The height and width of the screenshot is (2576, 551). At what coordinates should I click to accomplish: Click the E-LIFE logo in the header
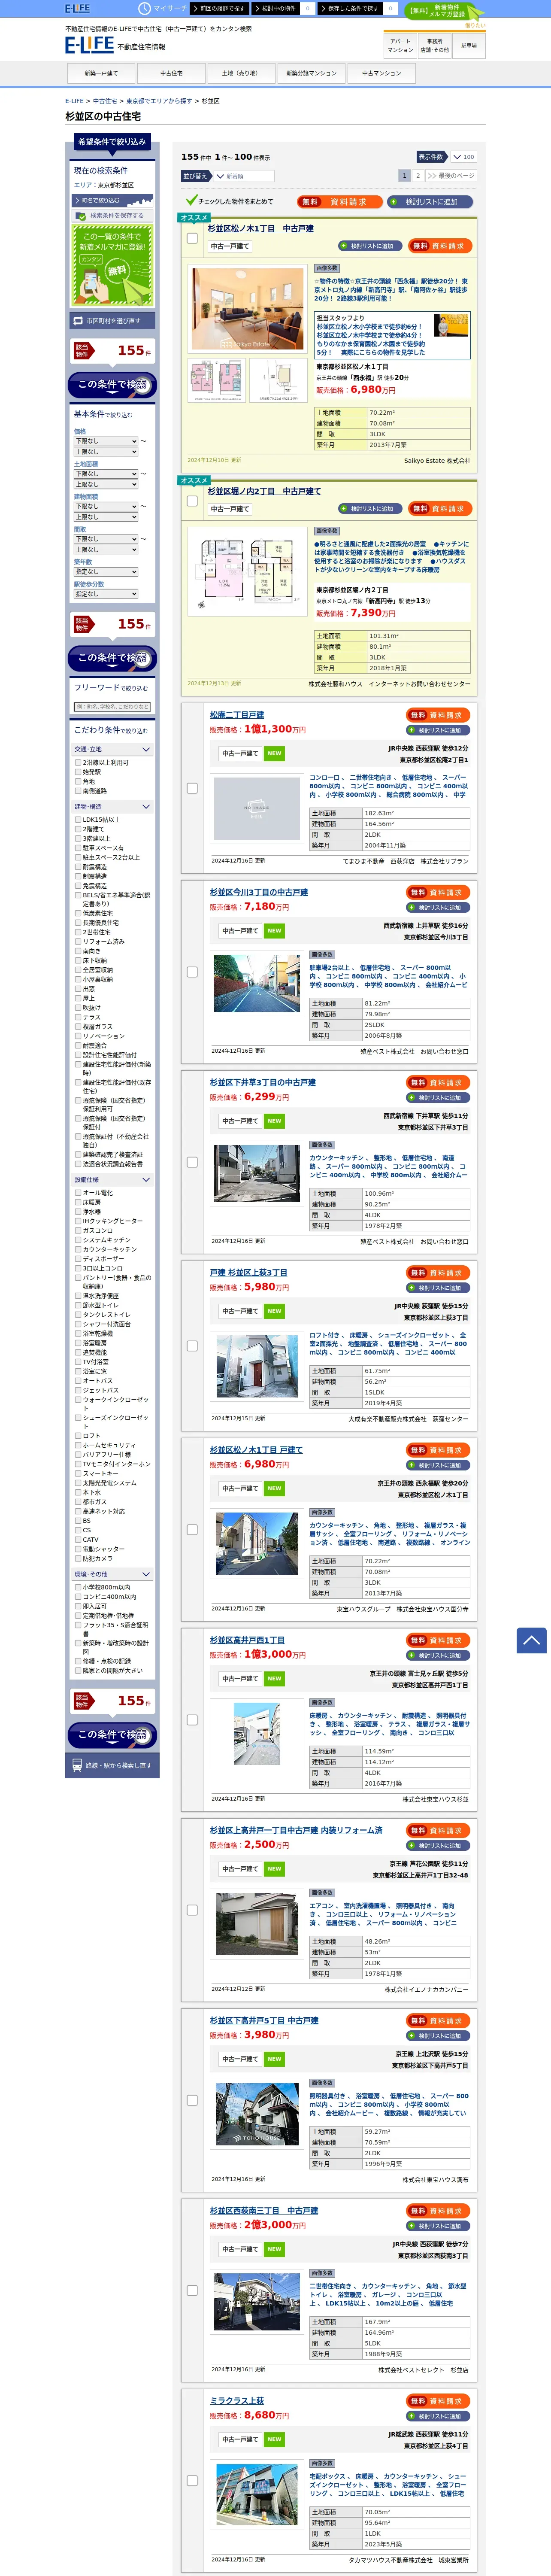89,45
